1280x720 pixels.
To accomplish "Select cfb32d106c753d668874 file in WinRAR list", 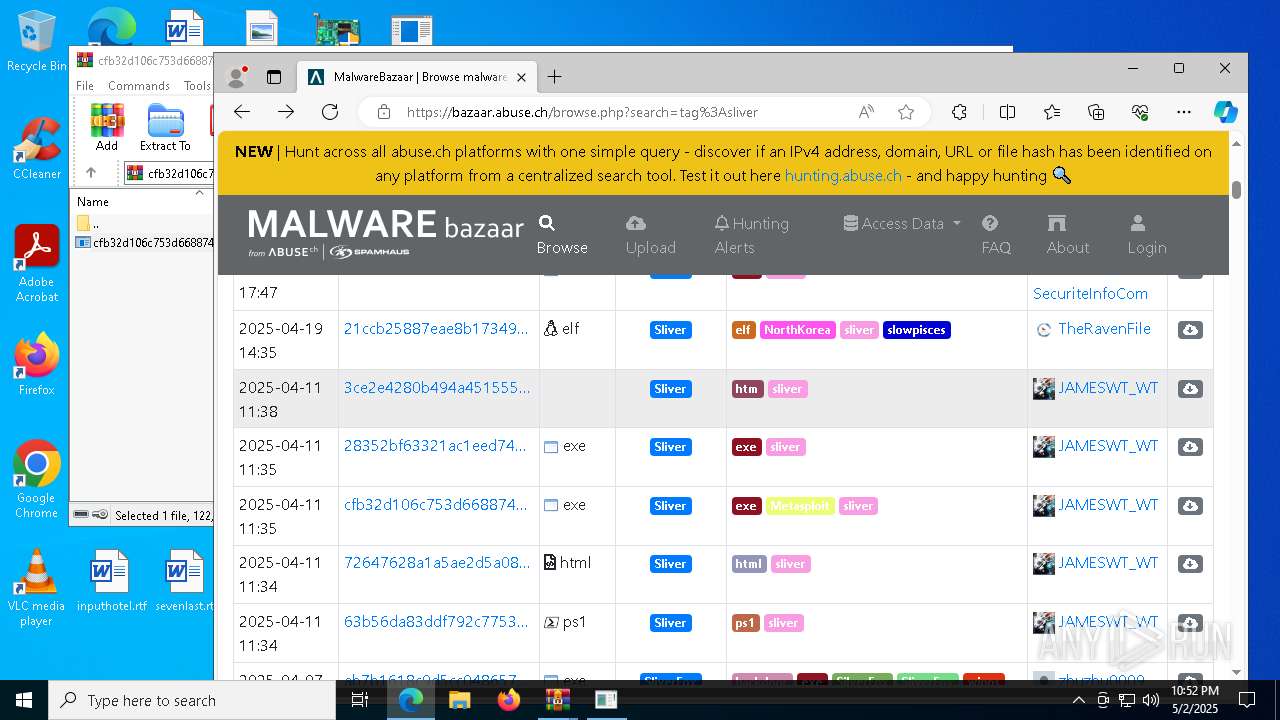I will [145, 242].
